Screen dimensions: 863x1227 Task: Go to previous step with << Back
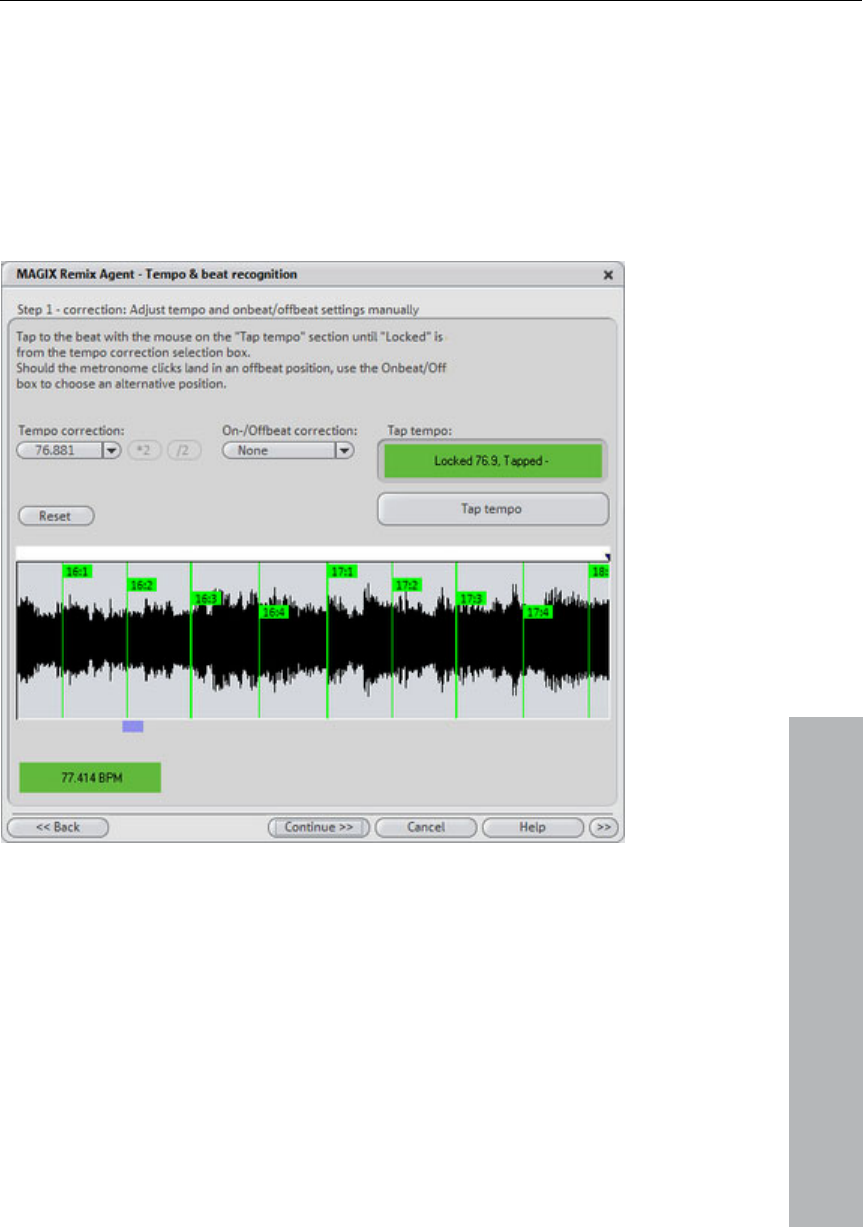[58, 828]
